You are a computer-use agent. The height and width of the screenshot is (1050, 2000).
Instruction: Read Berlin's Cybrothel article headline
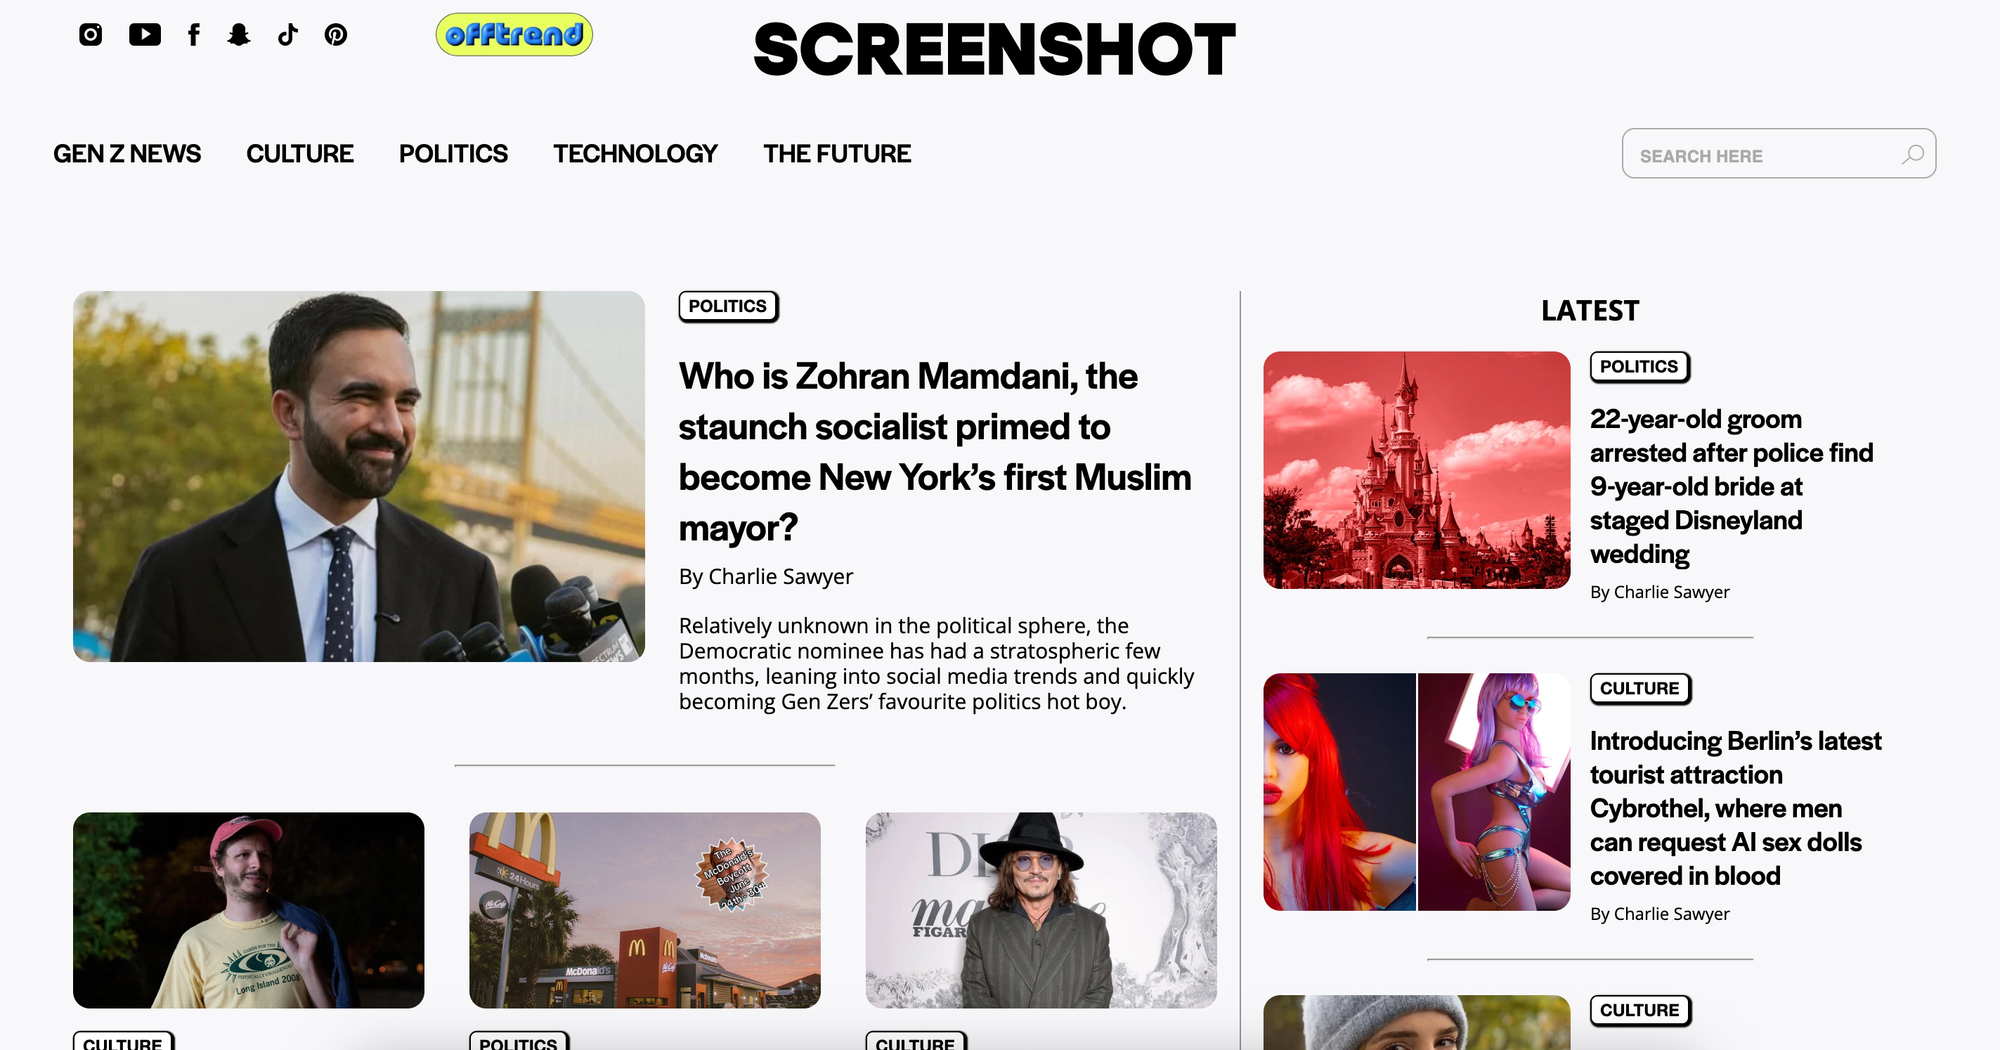[1736, 808]
